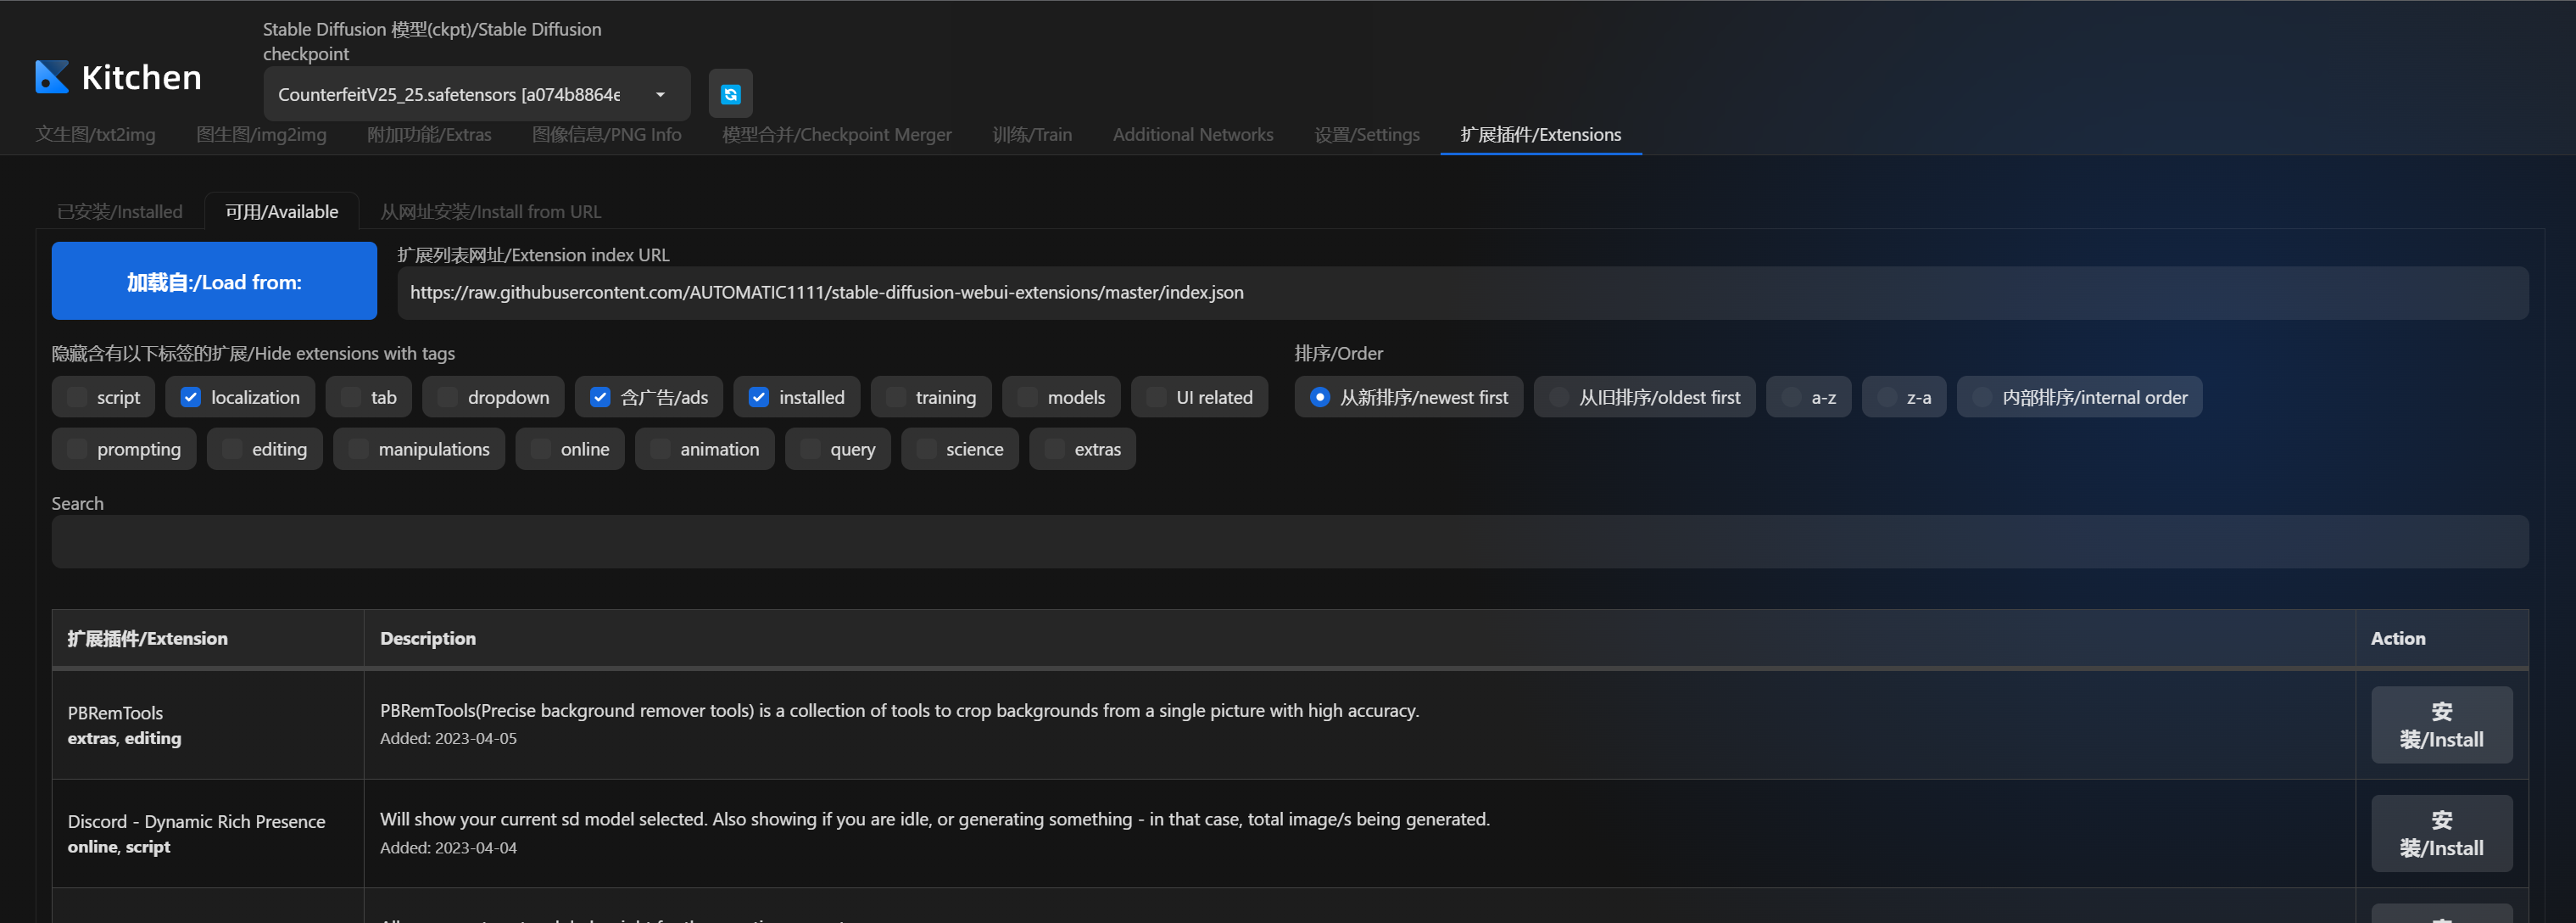The image size is (2576, 923).
Task: Toggle the prompting tag checkbox
Action: pyautogui.click(x=77, y=449)
